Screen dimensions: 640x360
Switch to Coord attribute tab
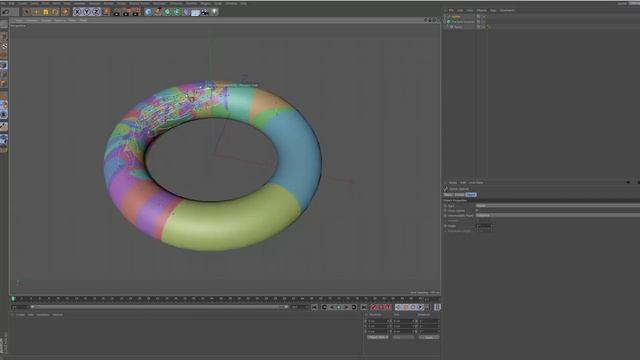(x=459, y=195)
